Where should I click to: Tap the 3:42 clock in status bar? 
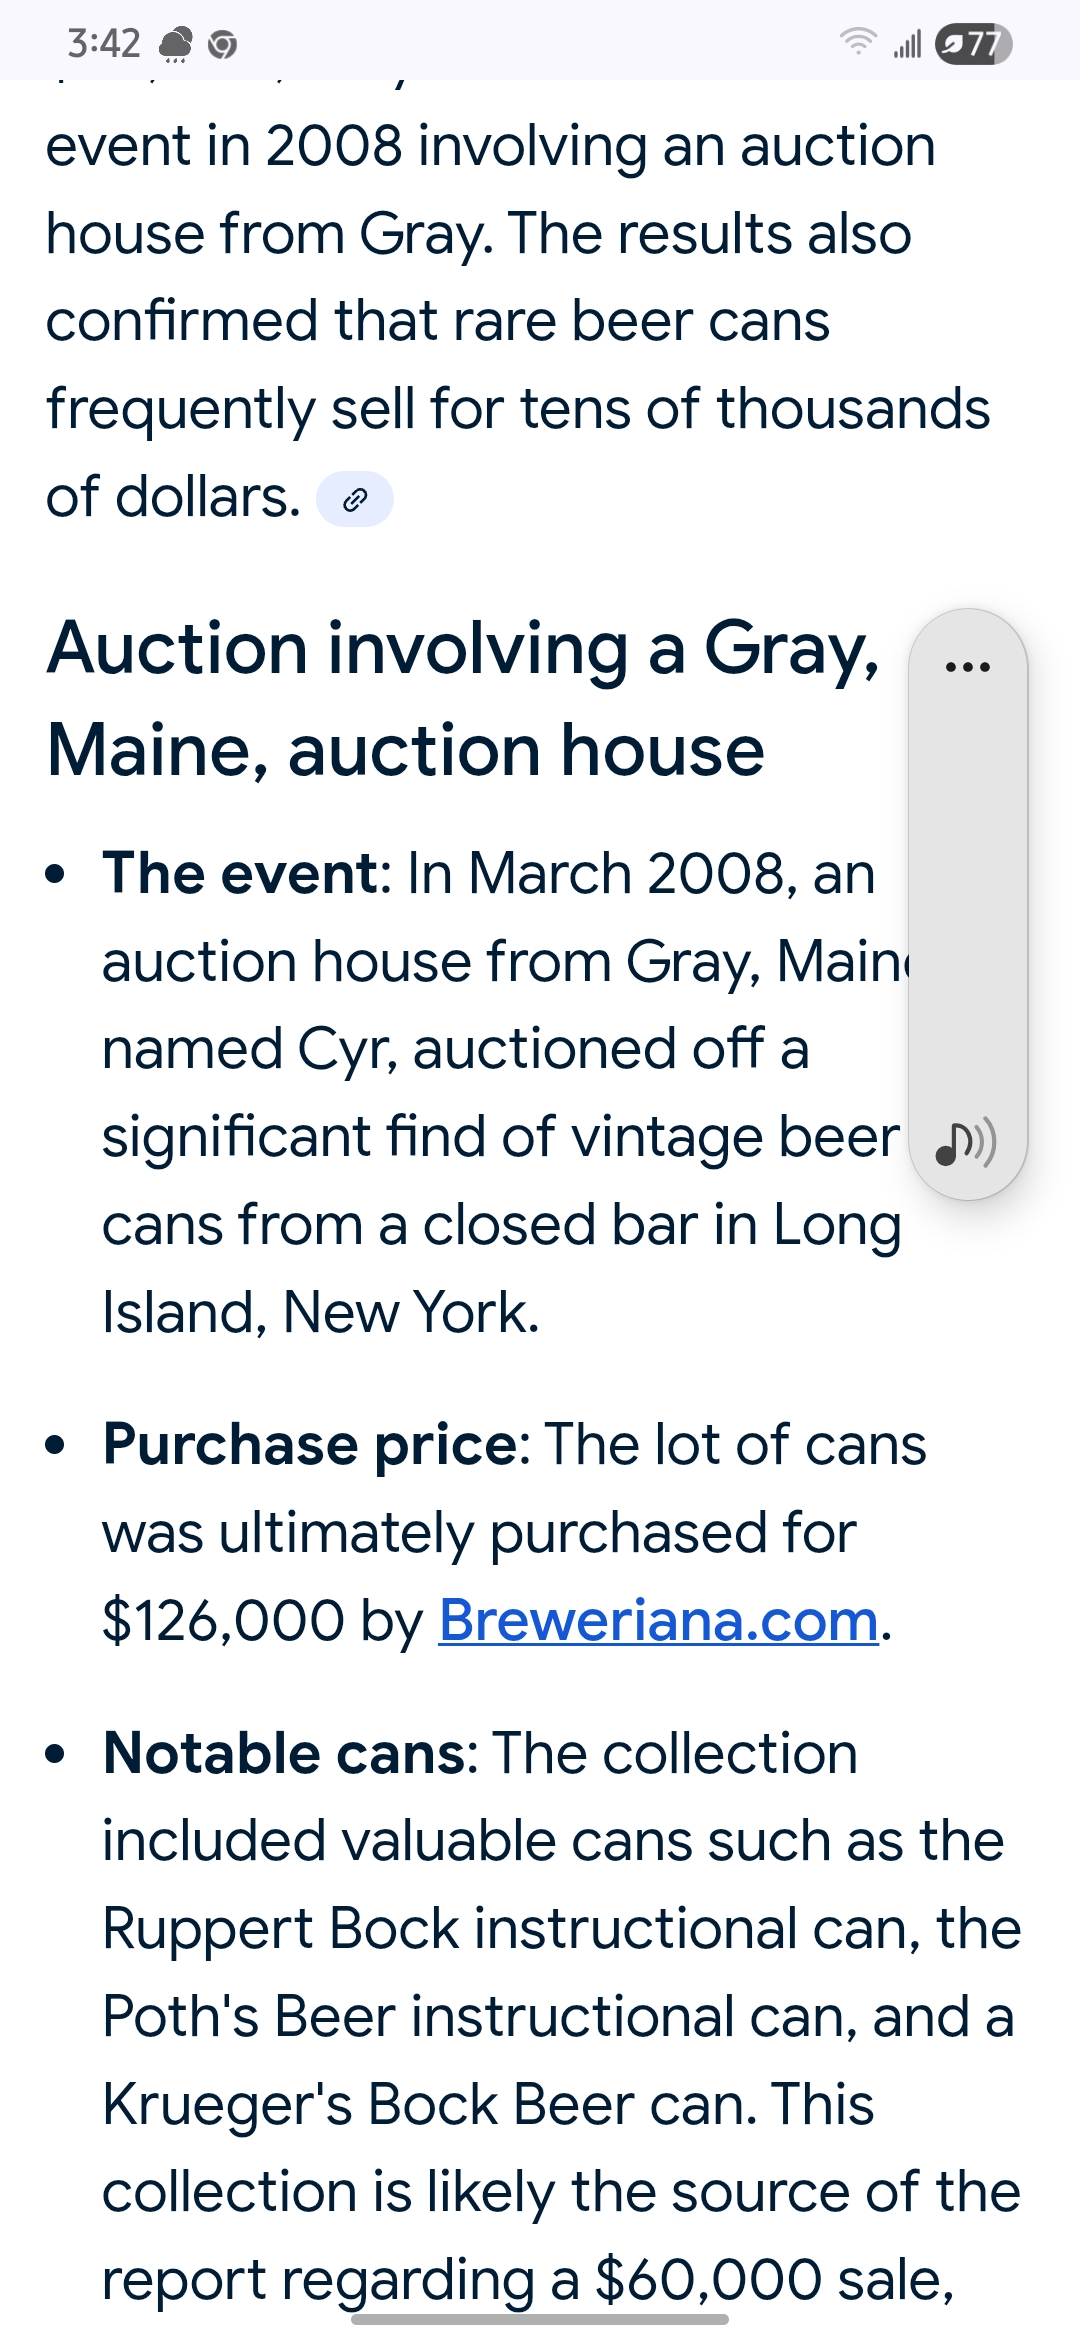103,44
